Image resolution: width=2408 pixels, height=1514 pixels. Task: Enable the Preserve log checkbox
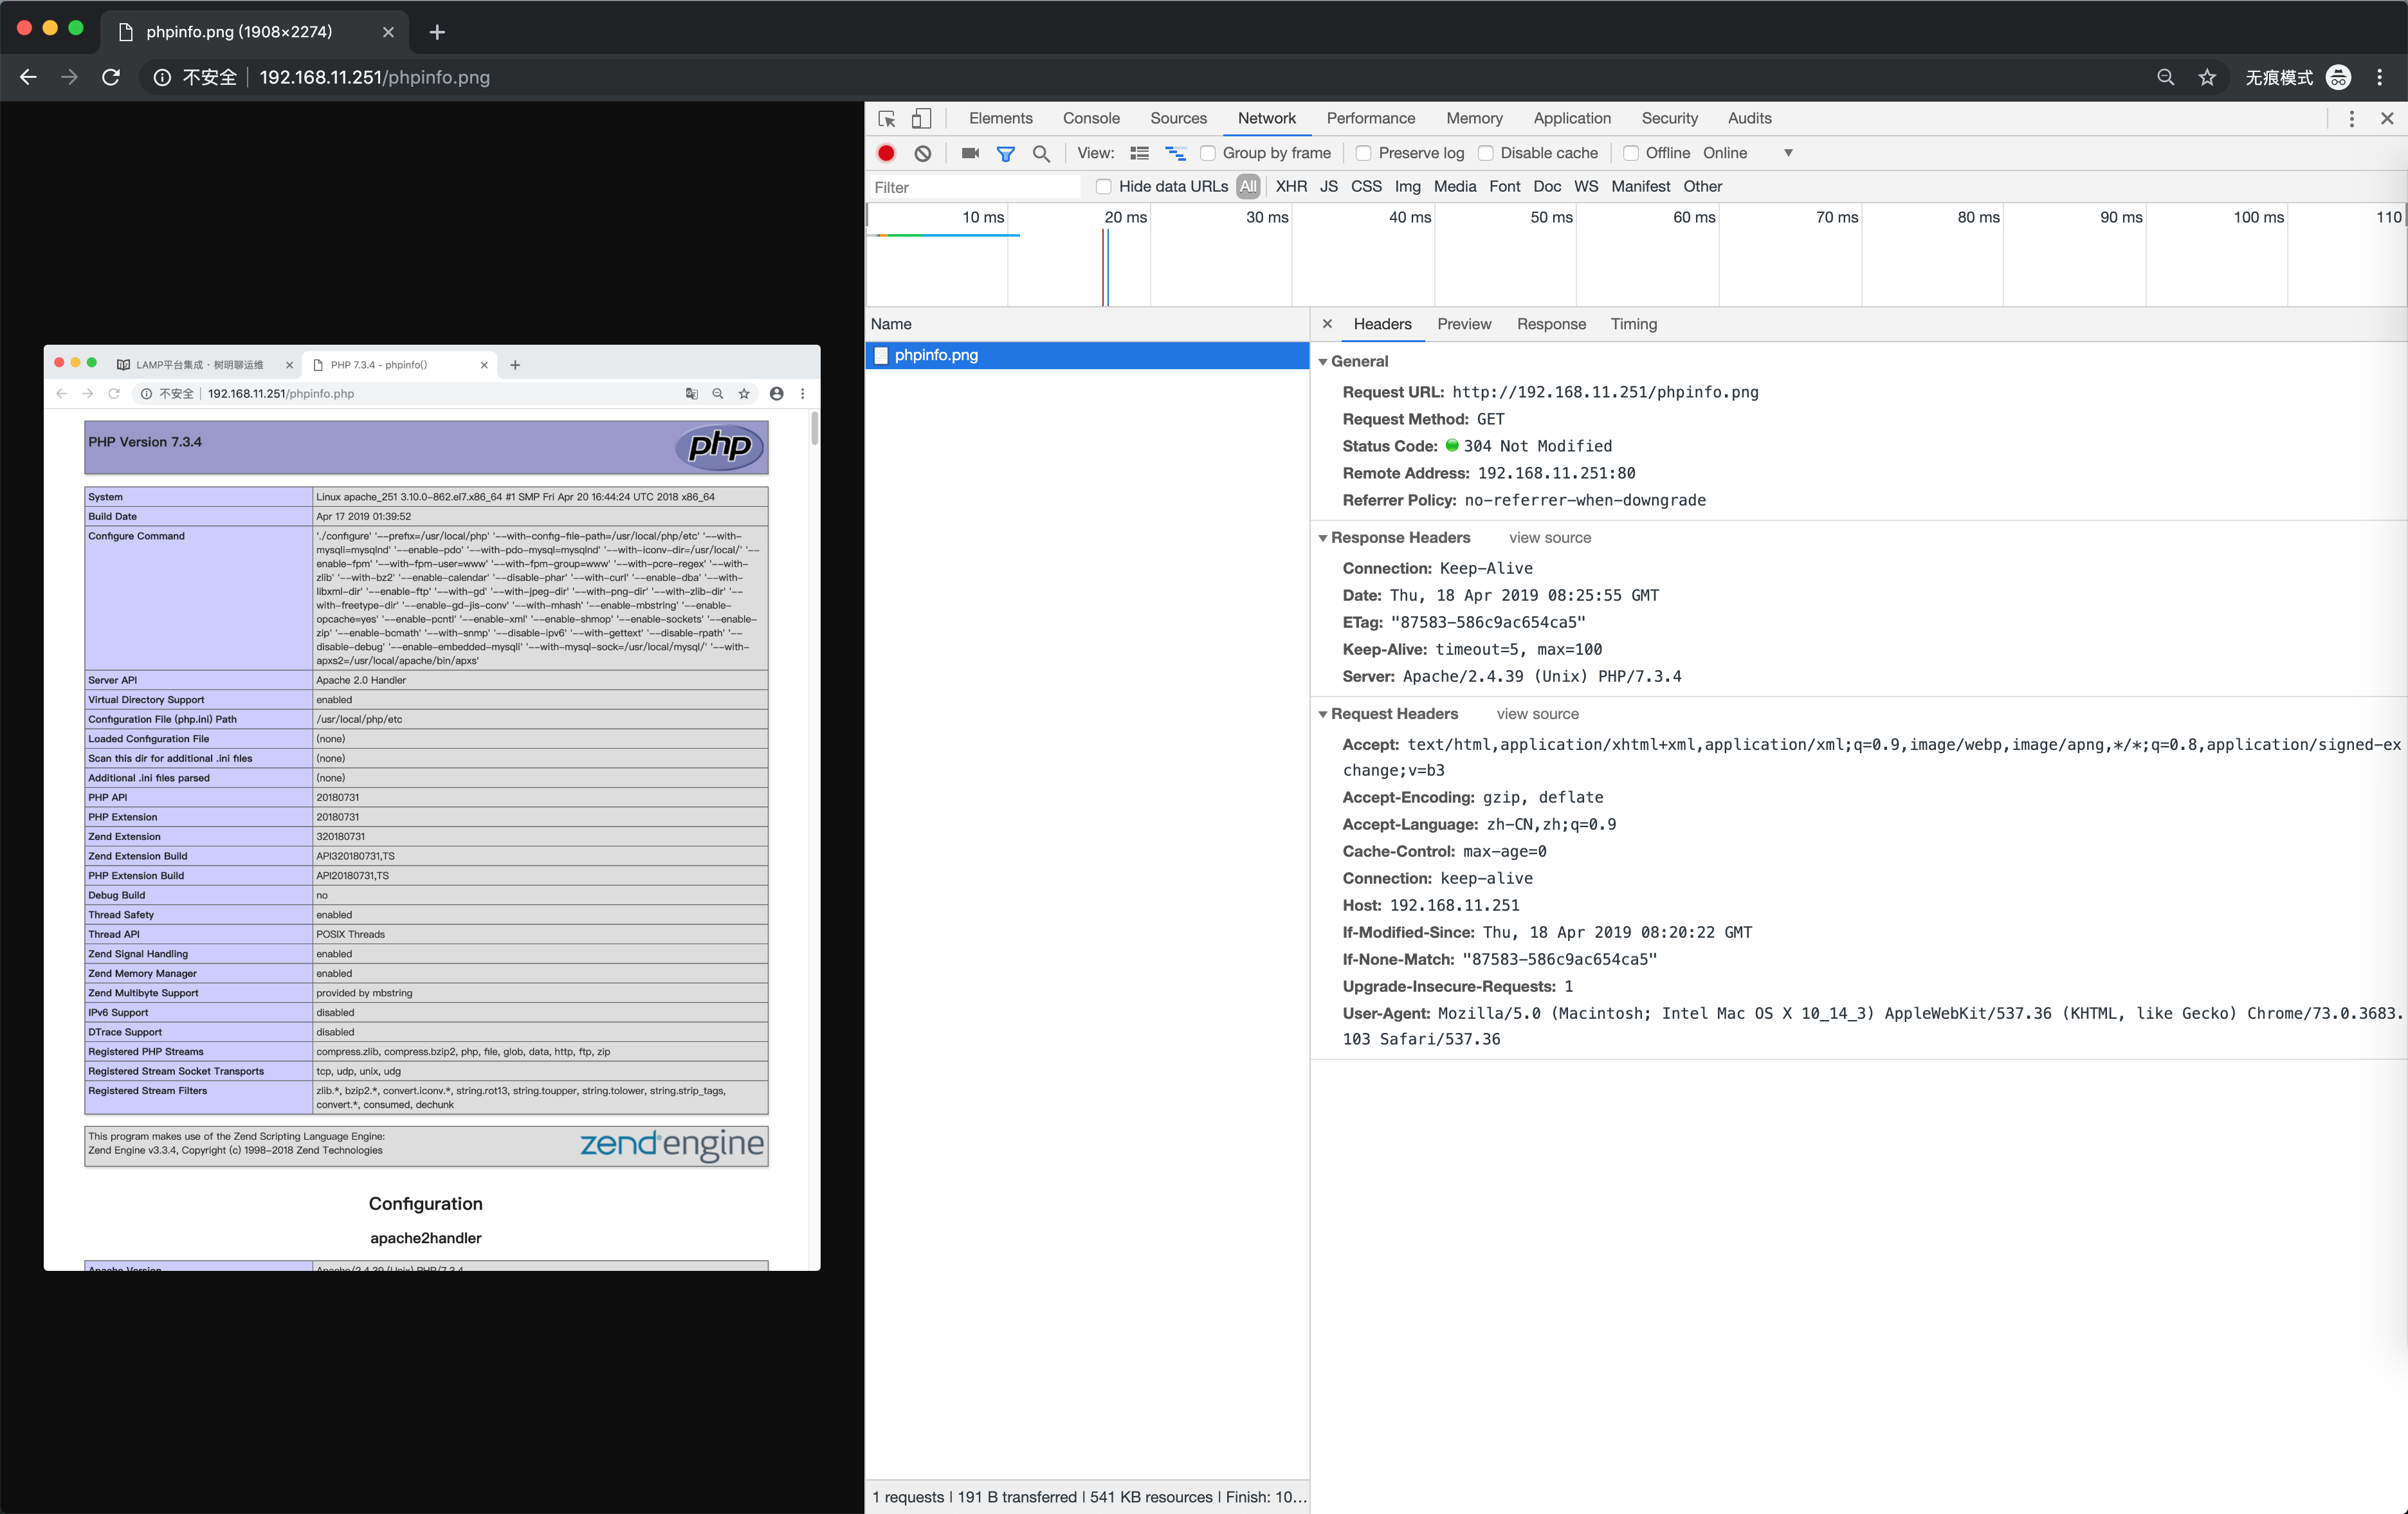tap(1364, 153)
